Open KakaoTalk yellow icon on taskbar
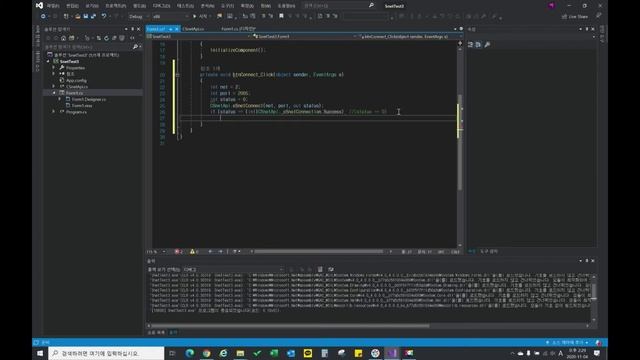640x360 pixels. coord(308,353)
